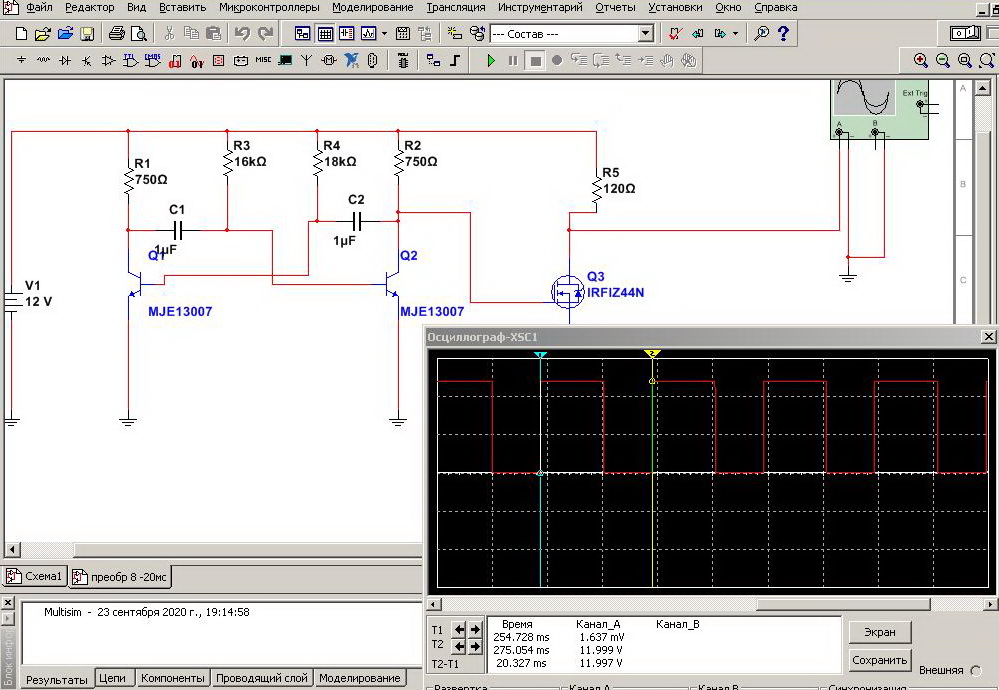
Task: Click the Экран button
Action: [880, 632]
